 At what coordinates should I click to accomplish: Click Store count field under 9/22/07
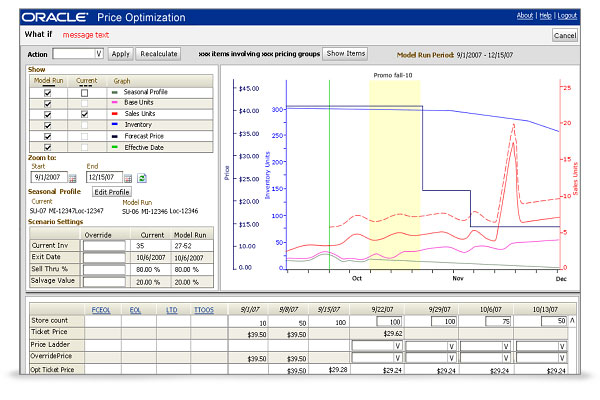(389, 321)
